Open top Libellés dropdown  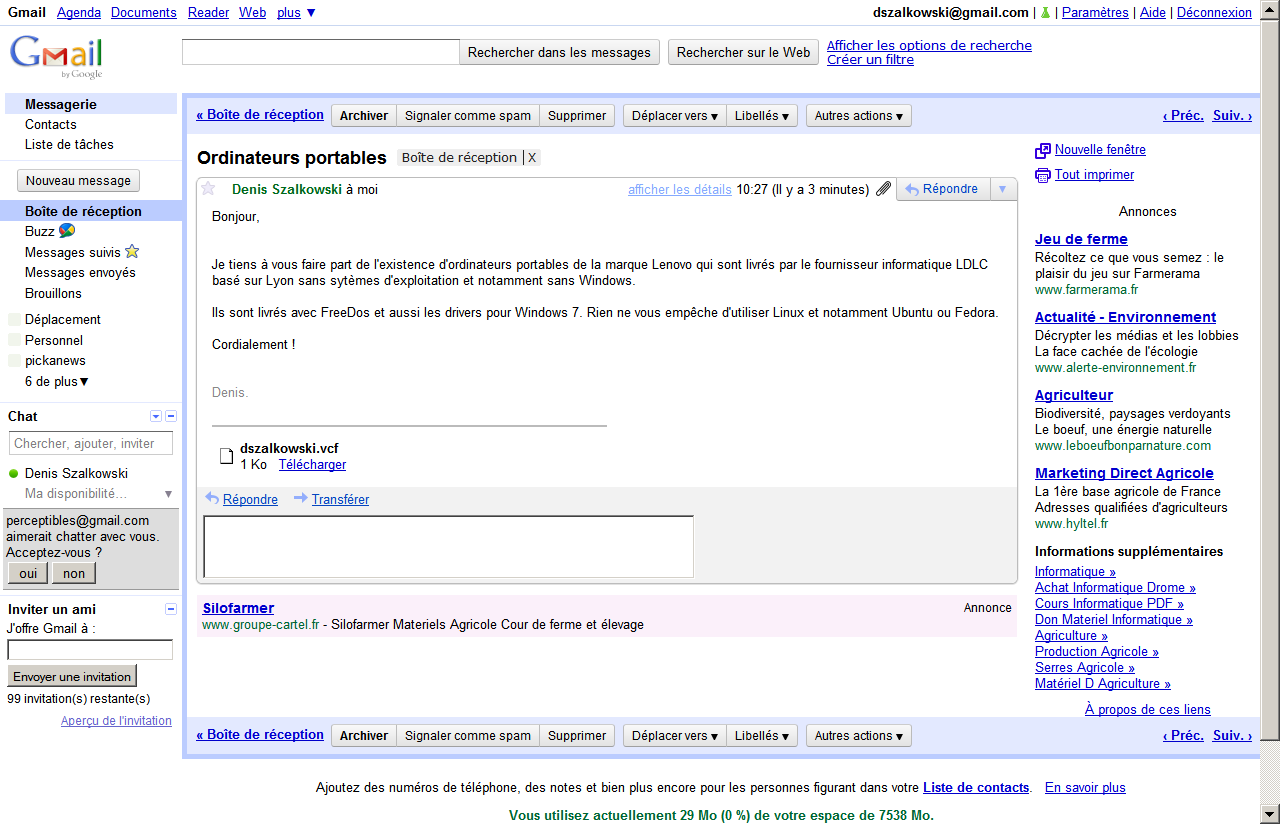coord(762,116)
